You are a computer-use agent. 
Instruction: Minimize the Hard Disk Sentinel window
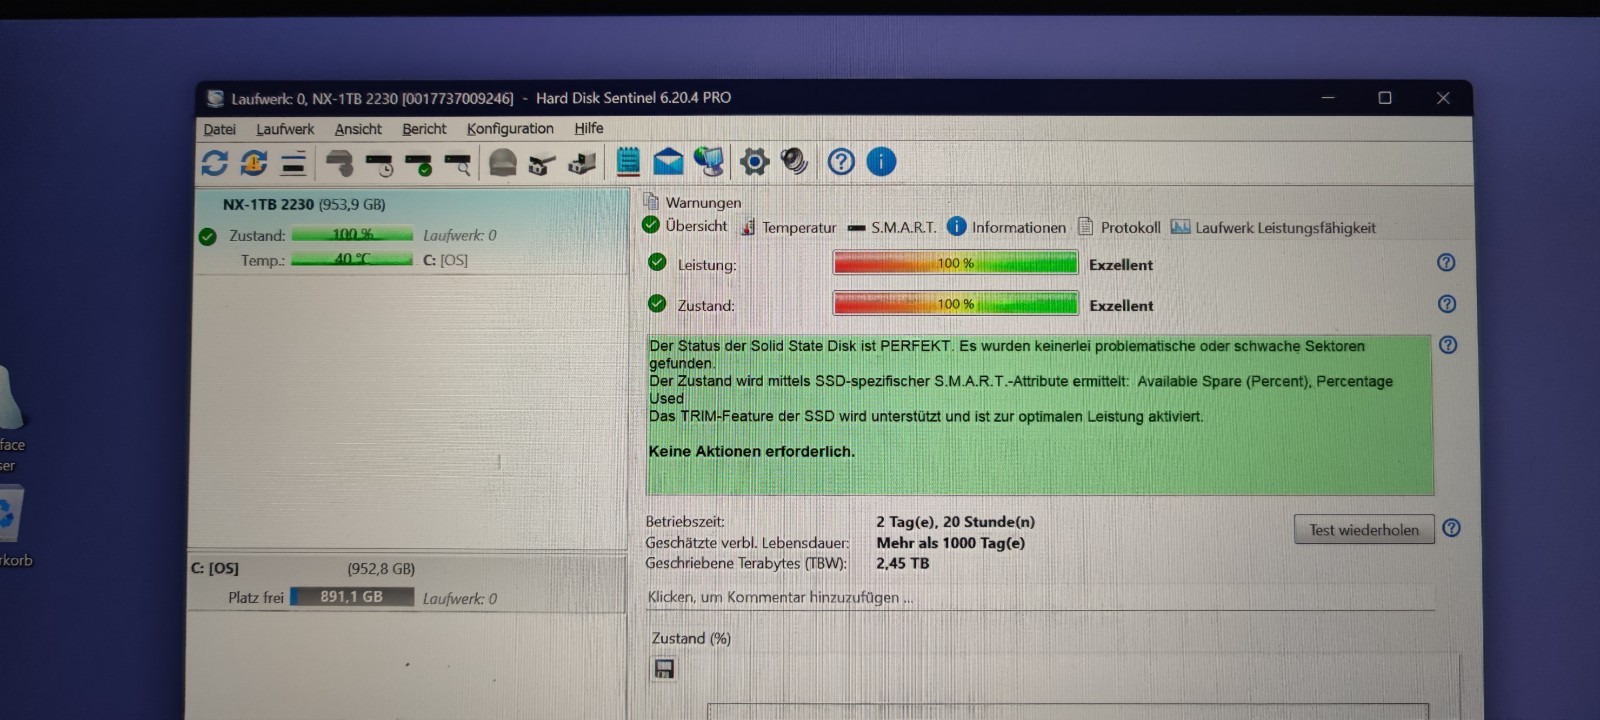pos(1328,98)
